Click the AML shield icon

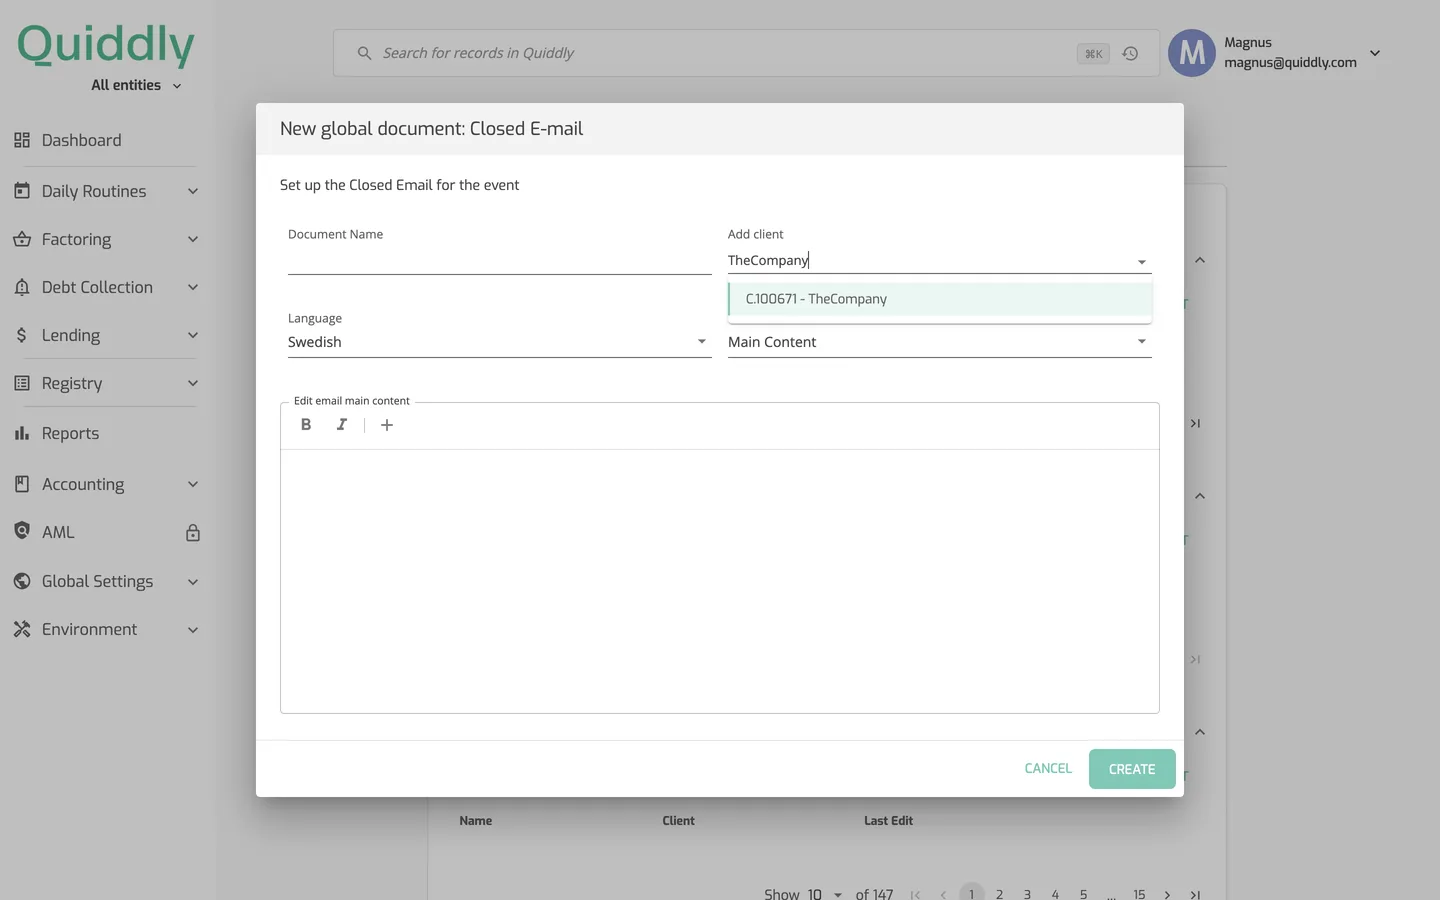coord(22,531)
